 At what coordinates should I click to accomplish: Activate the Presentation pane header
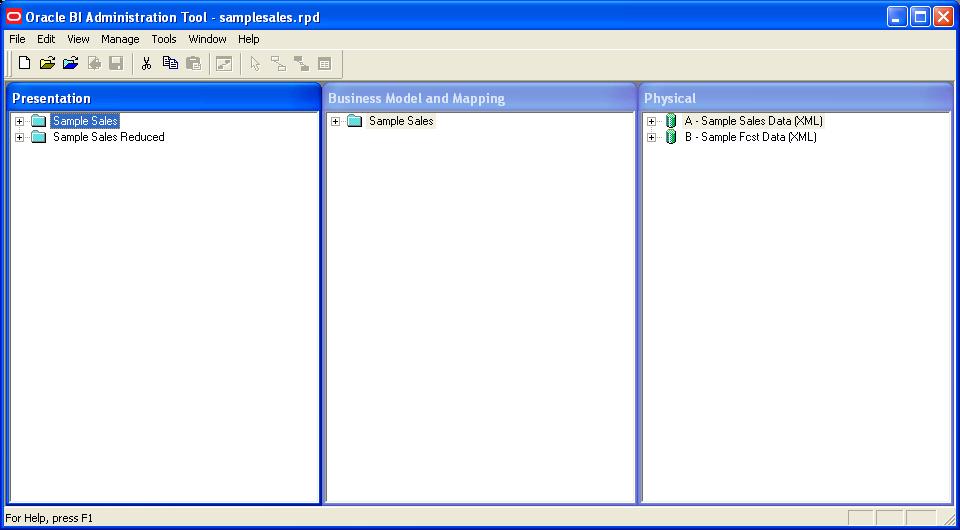163,98
